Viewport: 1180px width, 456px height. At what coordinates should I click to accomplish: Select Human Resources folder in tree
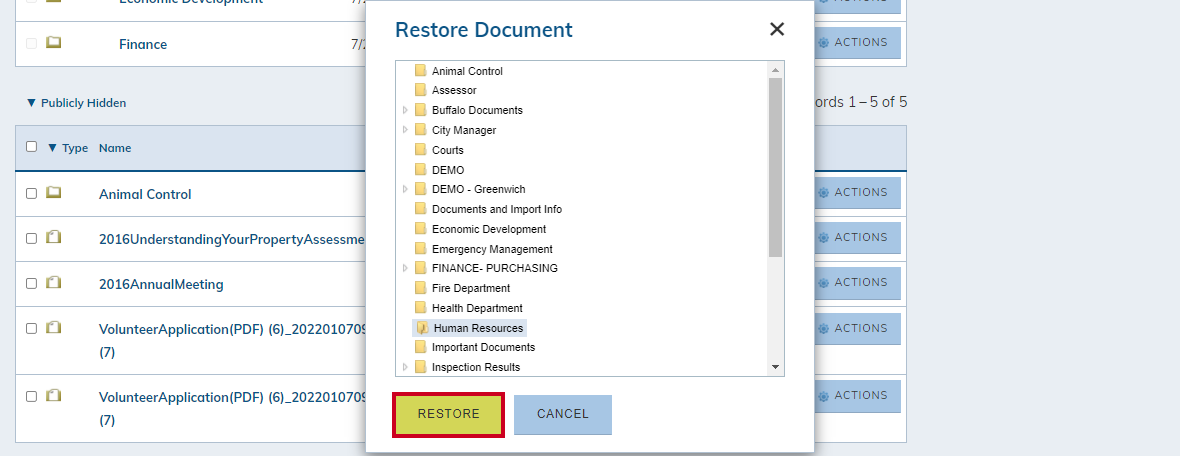pyautogui.click(x=479, y=328)
